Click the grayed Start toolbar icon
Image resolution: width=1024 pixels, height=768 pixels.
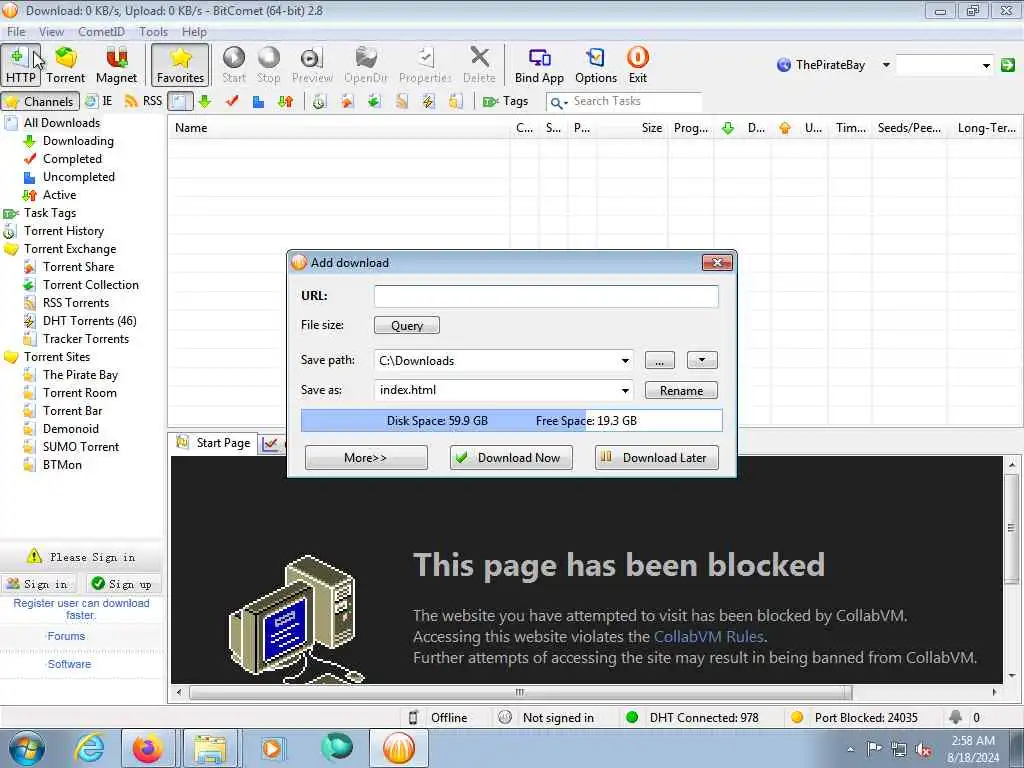[233, 65]
